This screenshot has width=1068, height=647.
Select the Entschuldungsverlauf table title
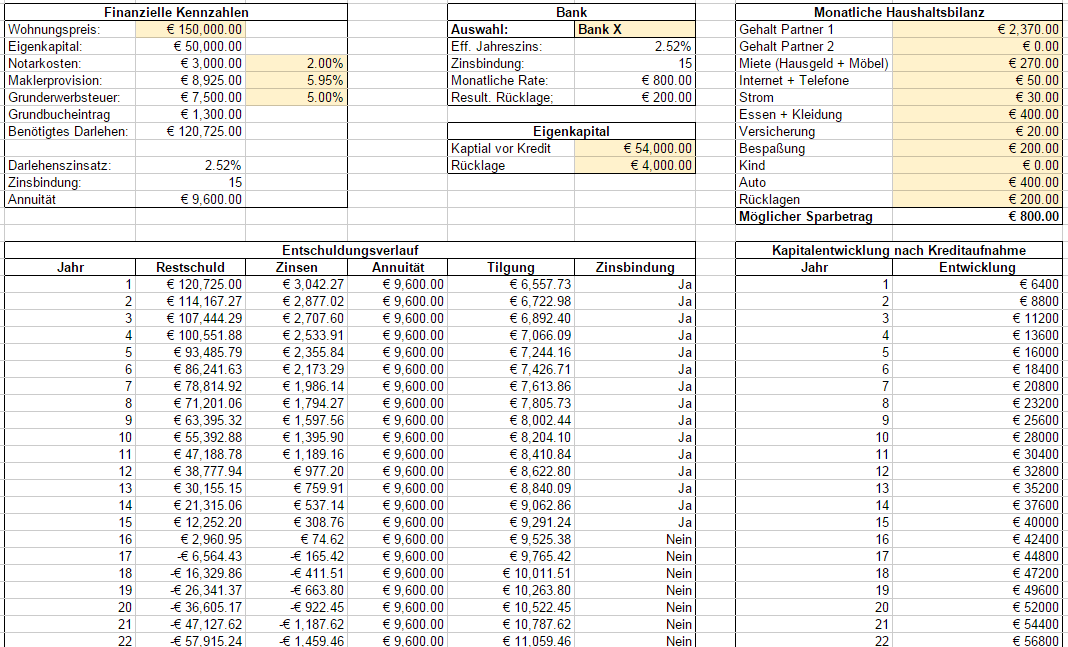click(349, 250)
